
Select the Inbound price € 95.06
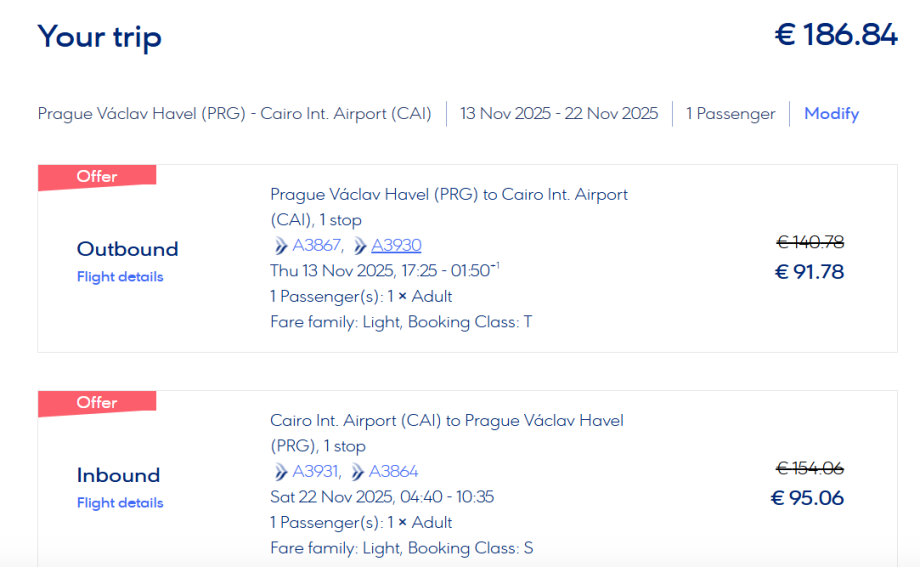point(810,498)
